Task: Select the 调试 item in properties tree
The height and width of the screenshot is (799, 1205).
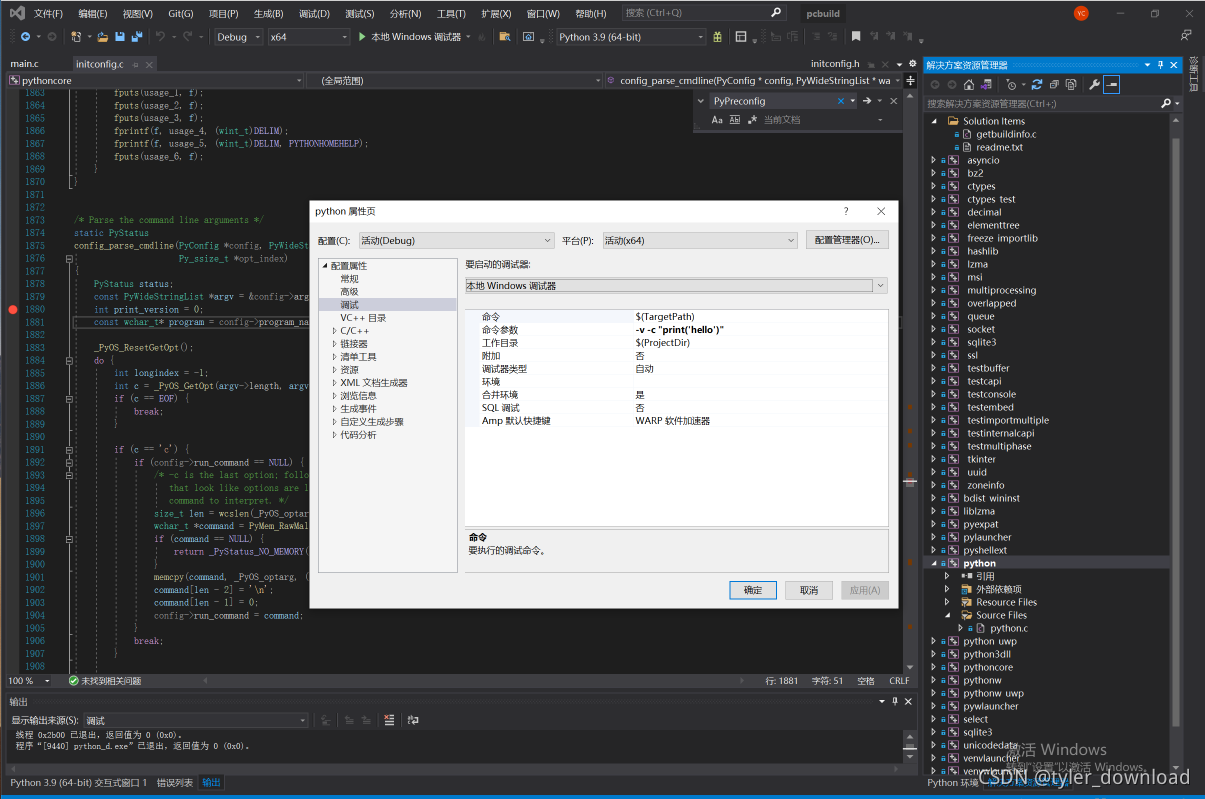Action: coord(349,305)
